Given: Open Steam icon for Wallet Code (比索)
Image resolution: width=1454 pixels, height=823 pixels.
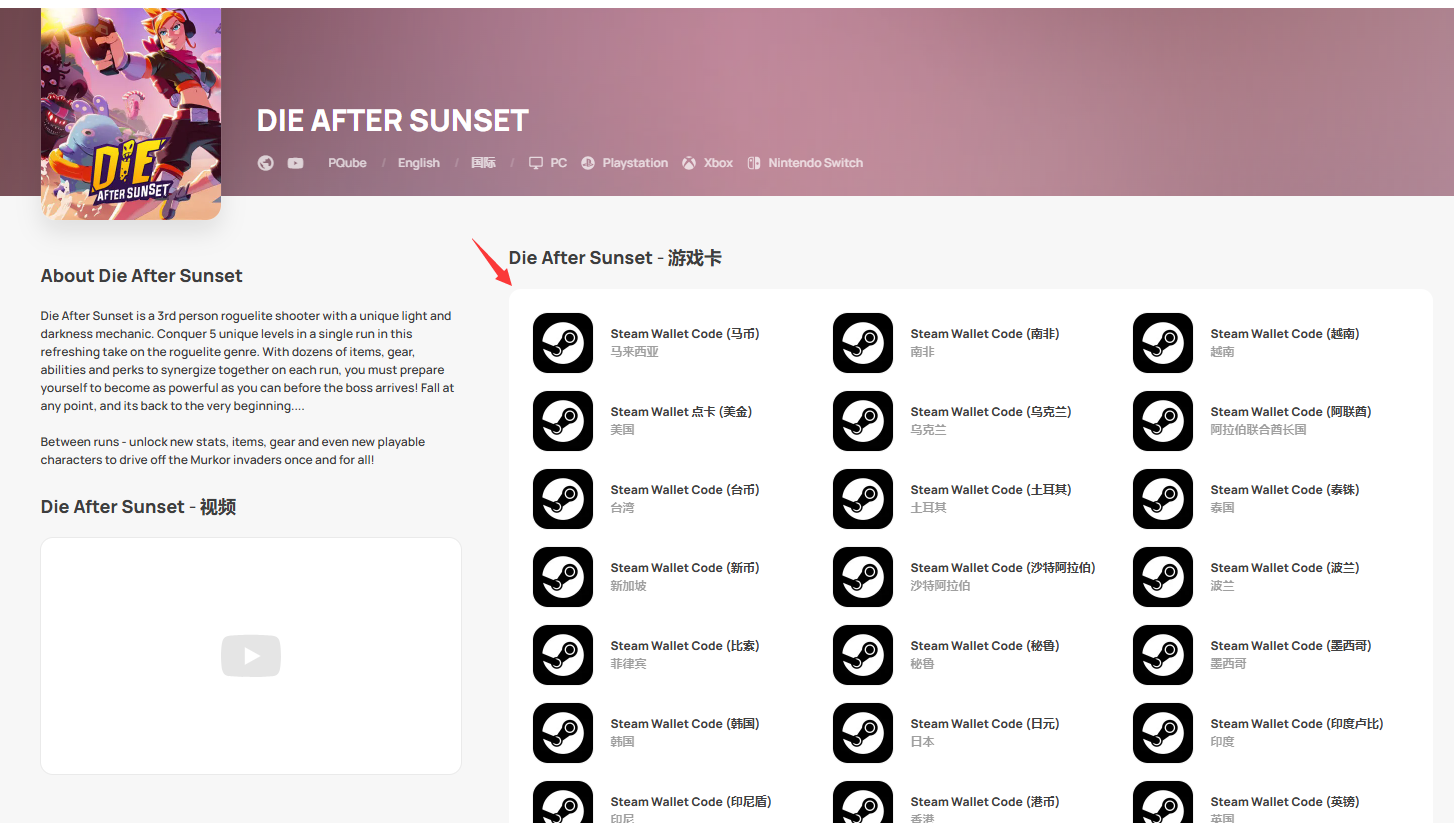Looking at the screenshot, I should click(x=563, y=655).
